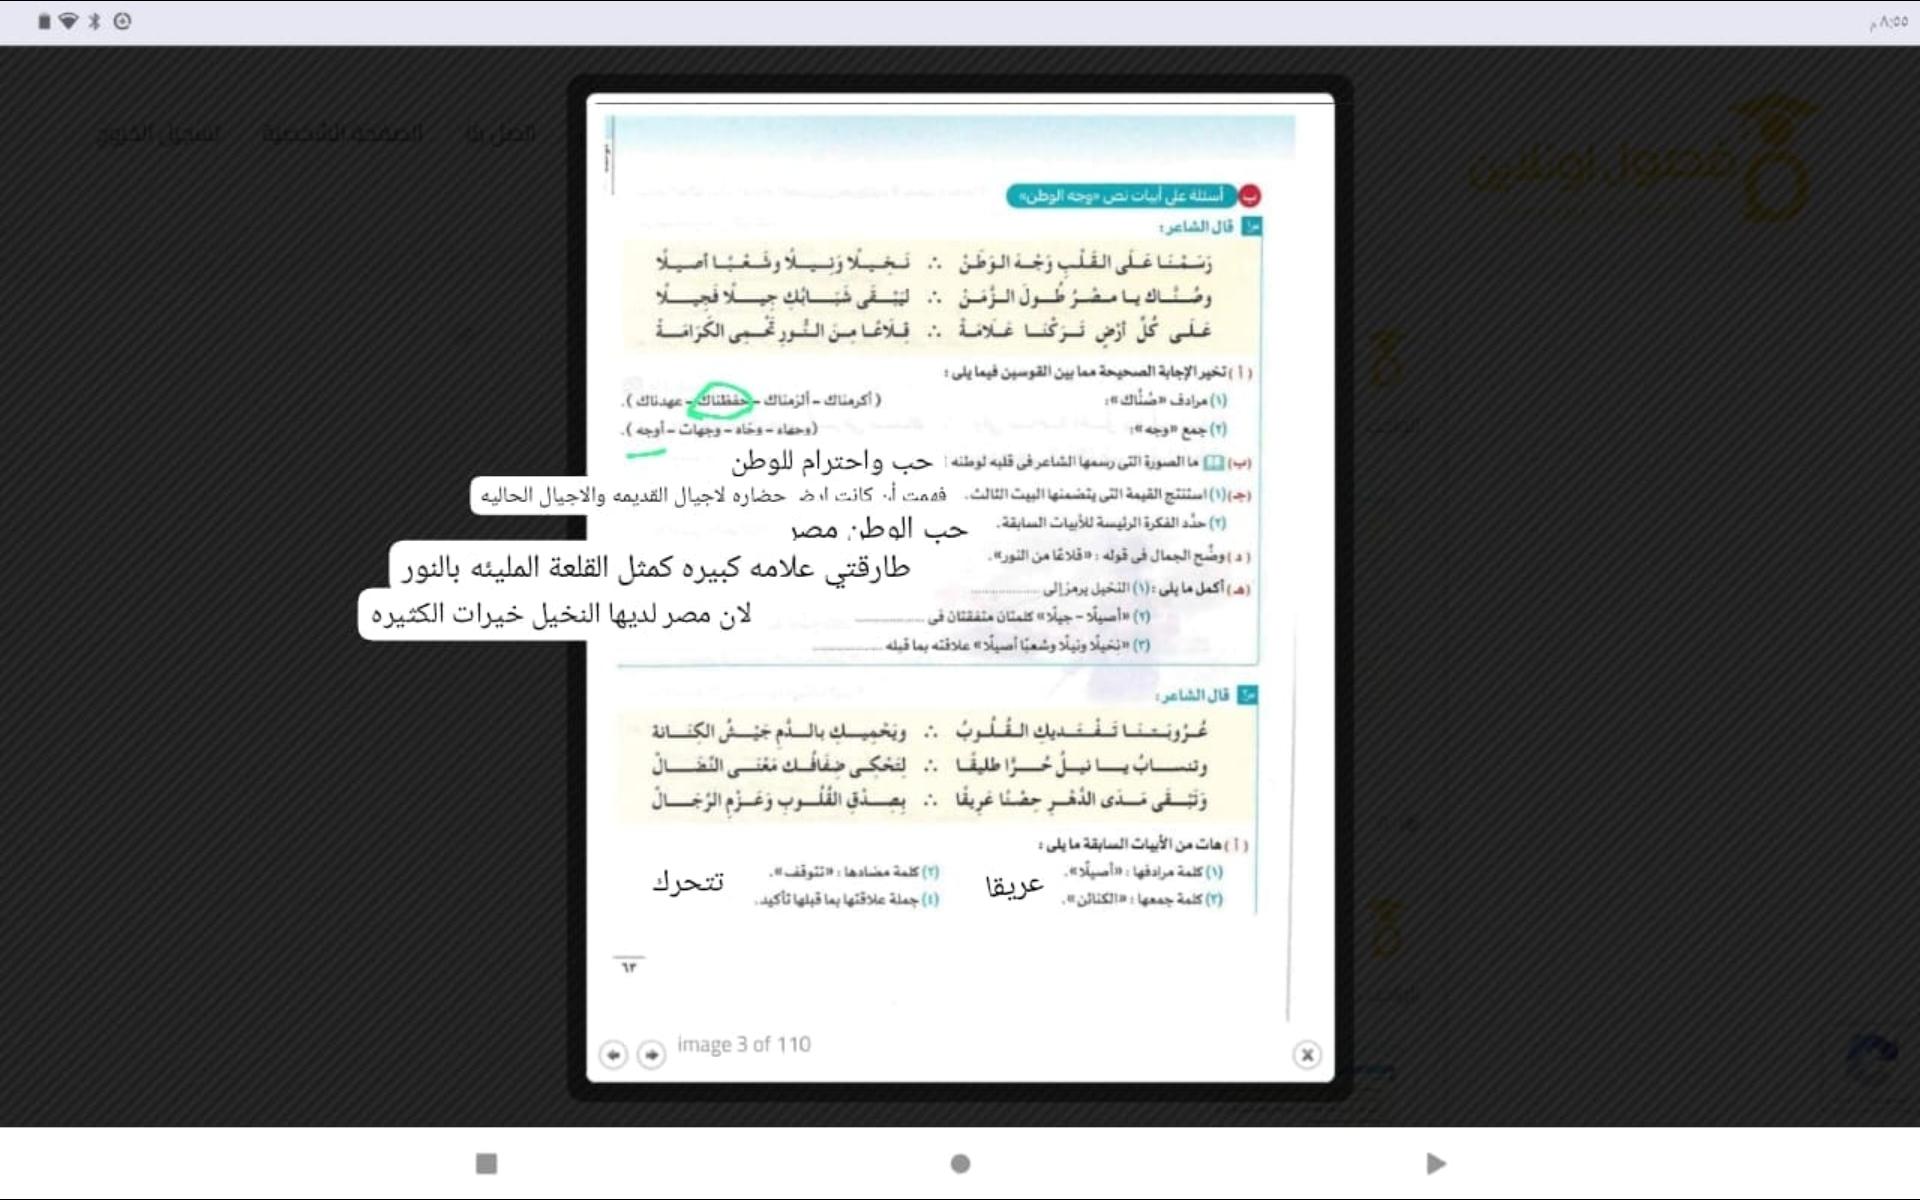
Task: Click the answer starting 'طارقتي علامه كبيره'
Action: [656, 568]
